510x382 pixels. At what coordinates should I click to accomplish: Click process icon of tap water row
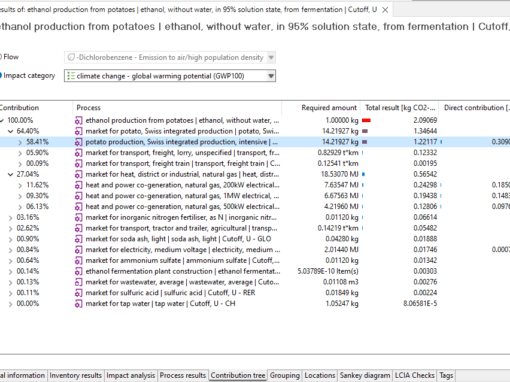78,304
